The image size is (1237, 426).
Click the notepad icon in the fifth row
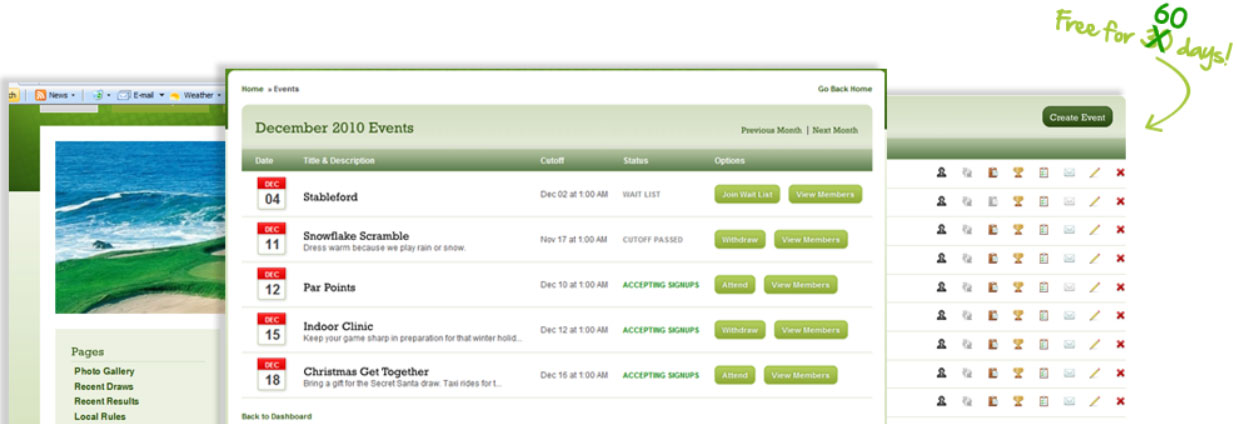tap(1044, 287)
